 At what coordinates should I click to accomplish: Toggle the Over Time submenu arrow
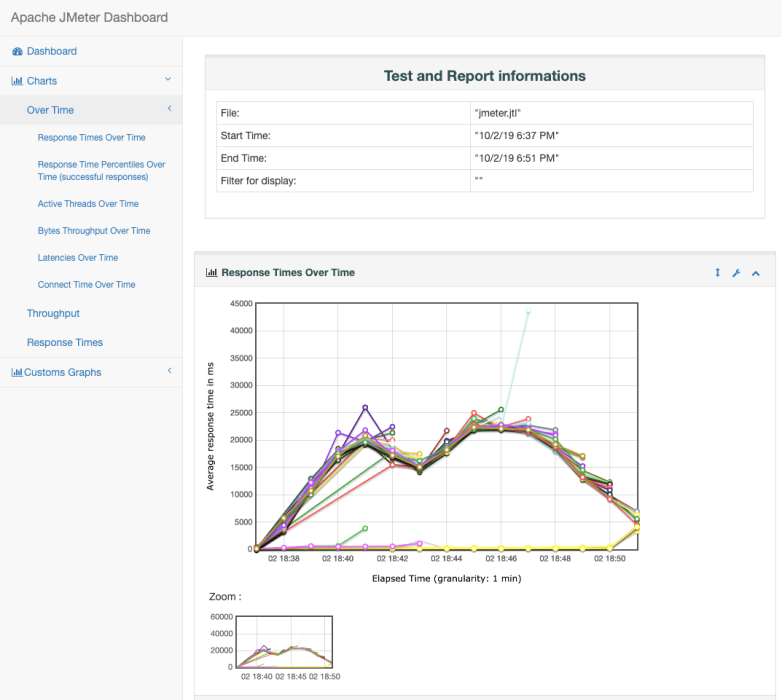169,109
